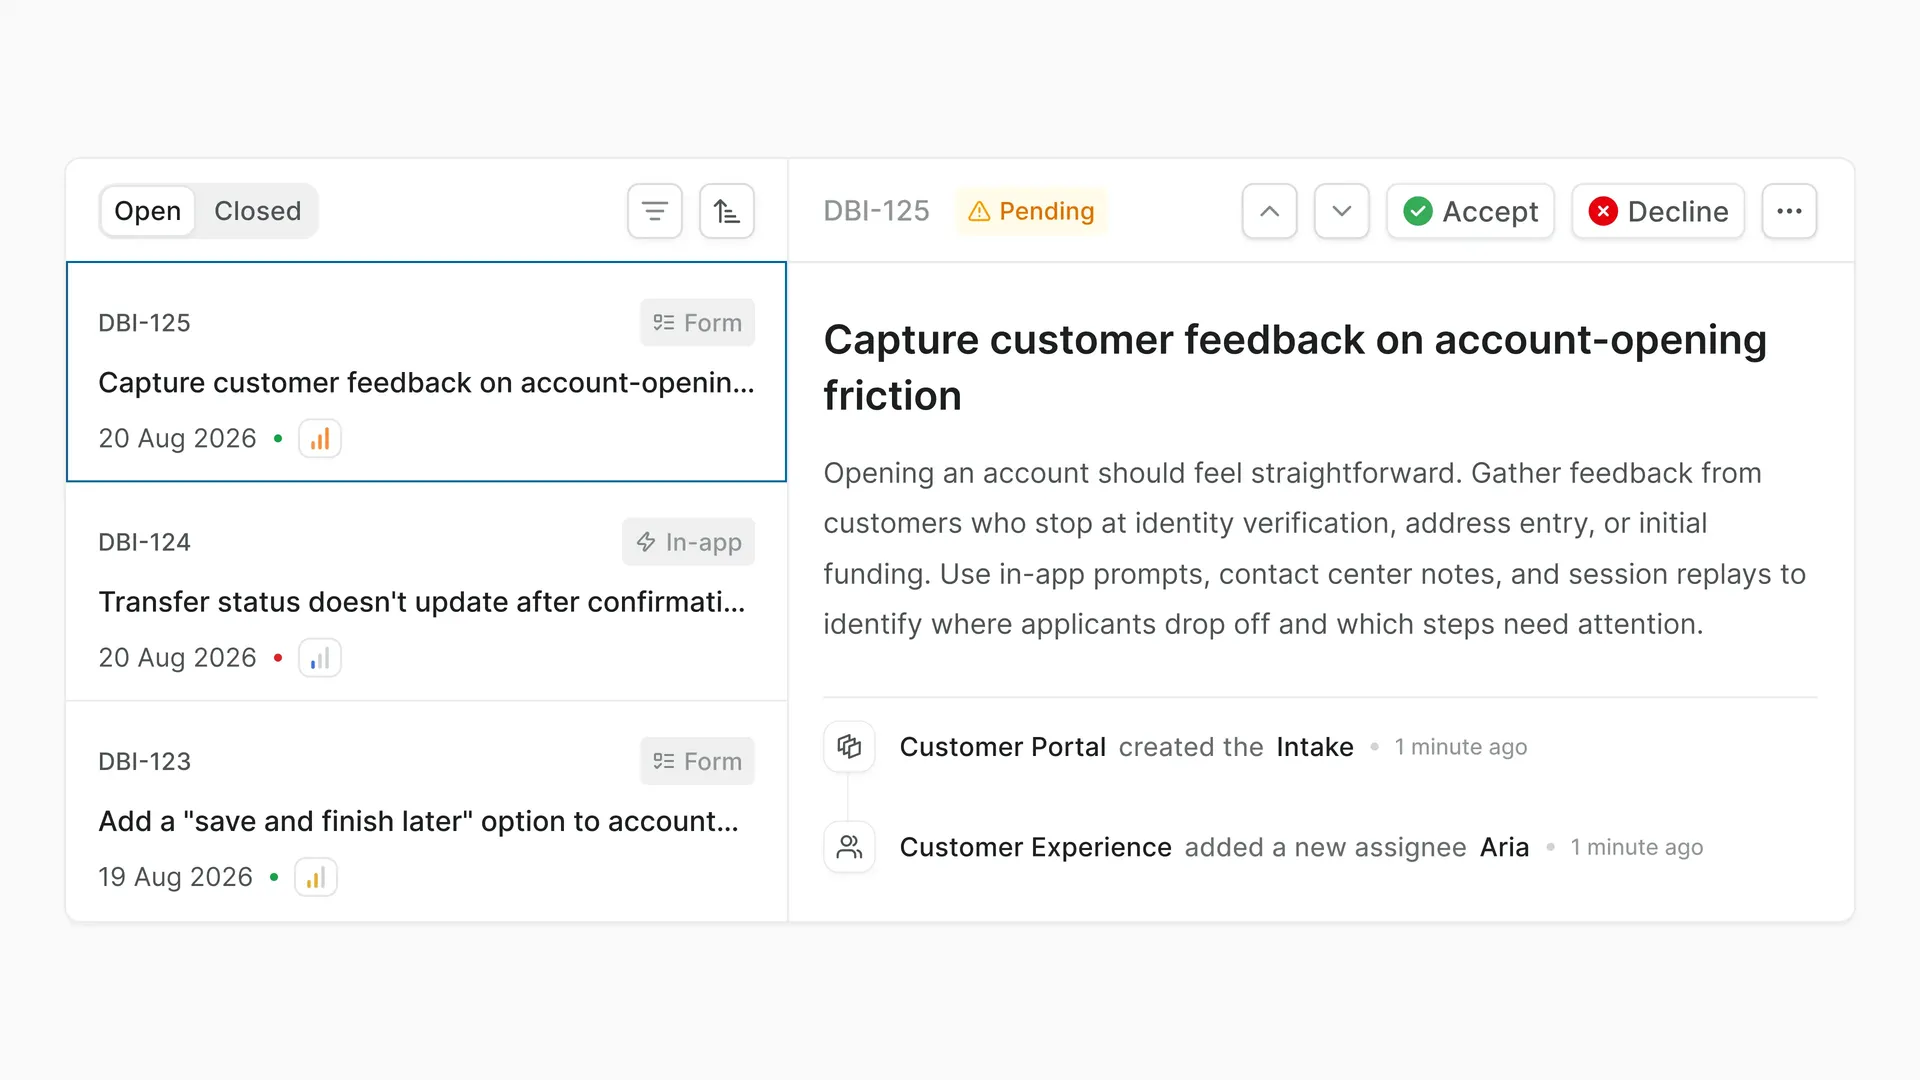Screen dimensions: 1920x1080
Task: Click 'Customer Portal' in activity log
Action: pyautogui.click(x=1002, y=747)
